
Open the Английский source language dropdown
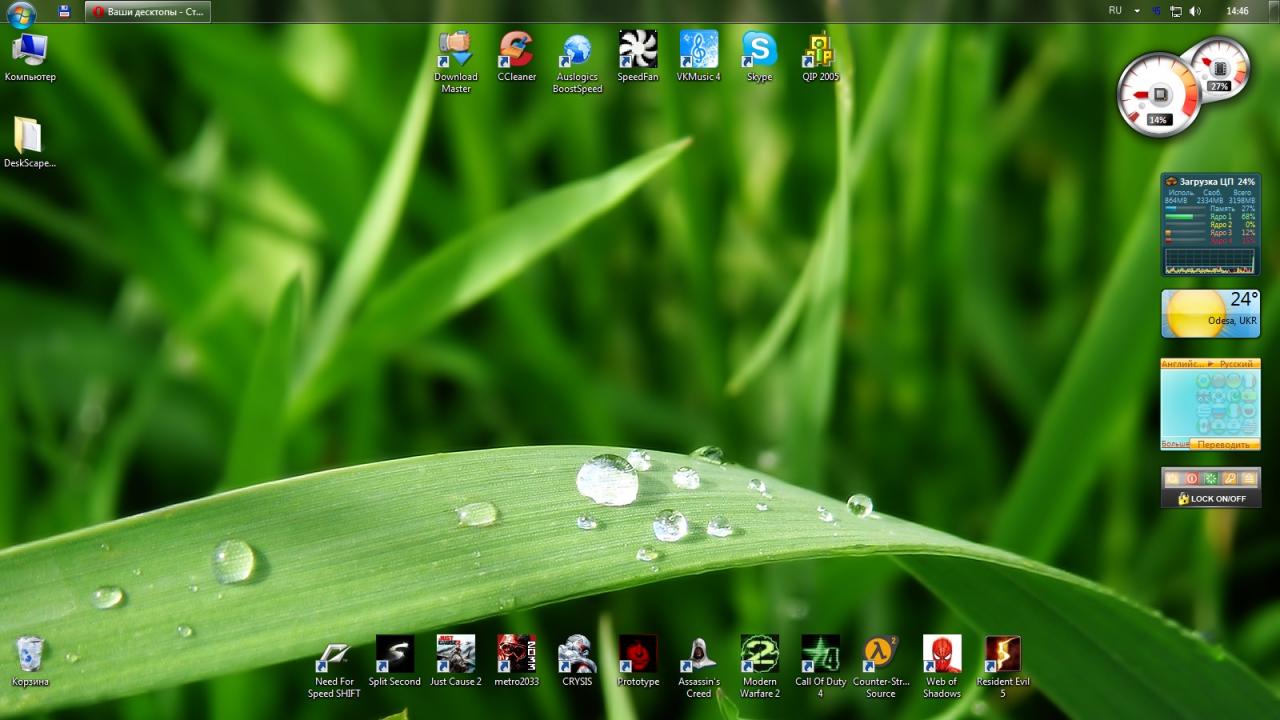click(x=1184, y=364)
